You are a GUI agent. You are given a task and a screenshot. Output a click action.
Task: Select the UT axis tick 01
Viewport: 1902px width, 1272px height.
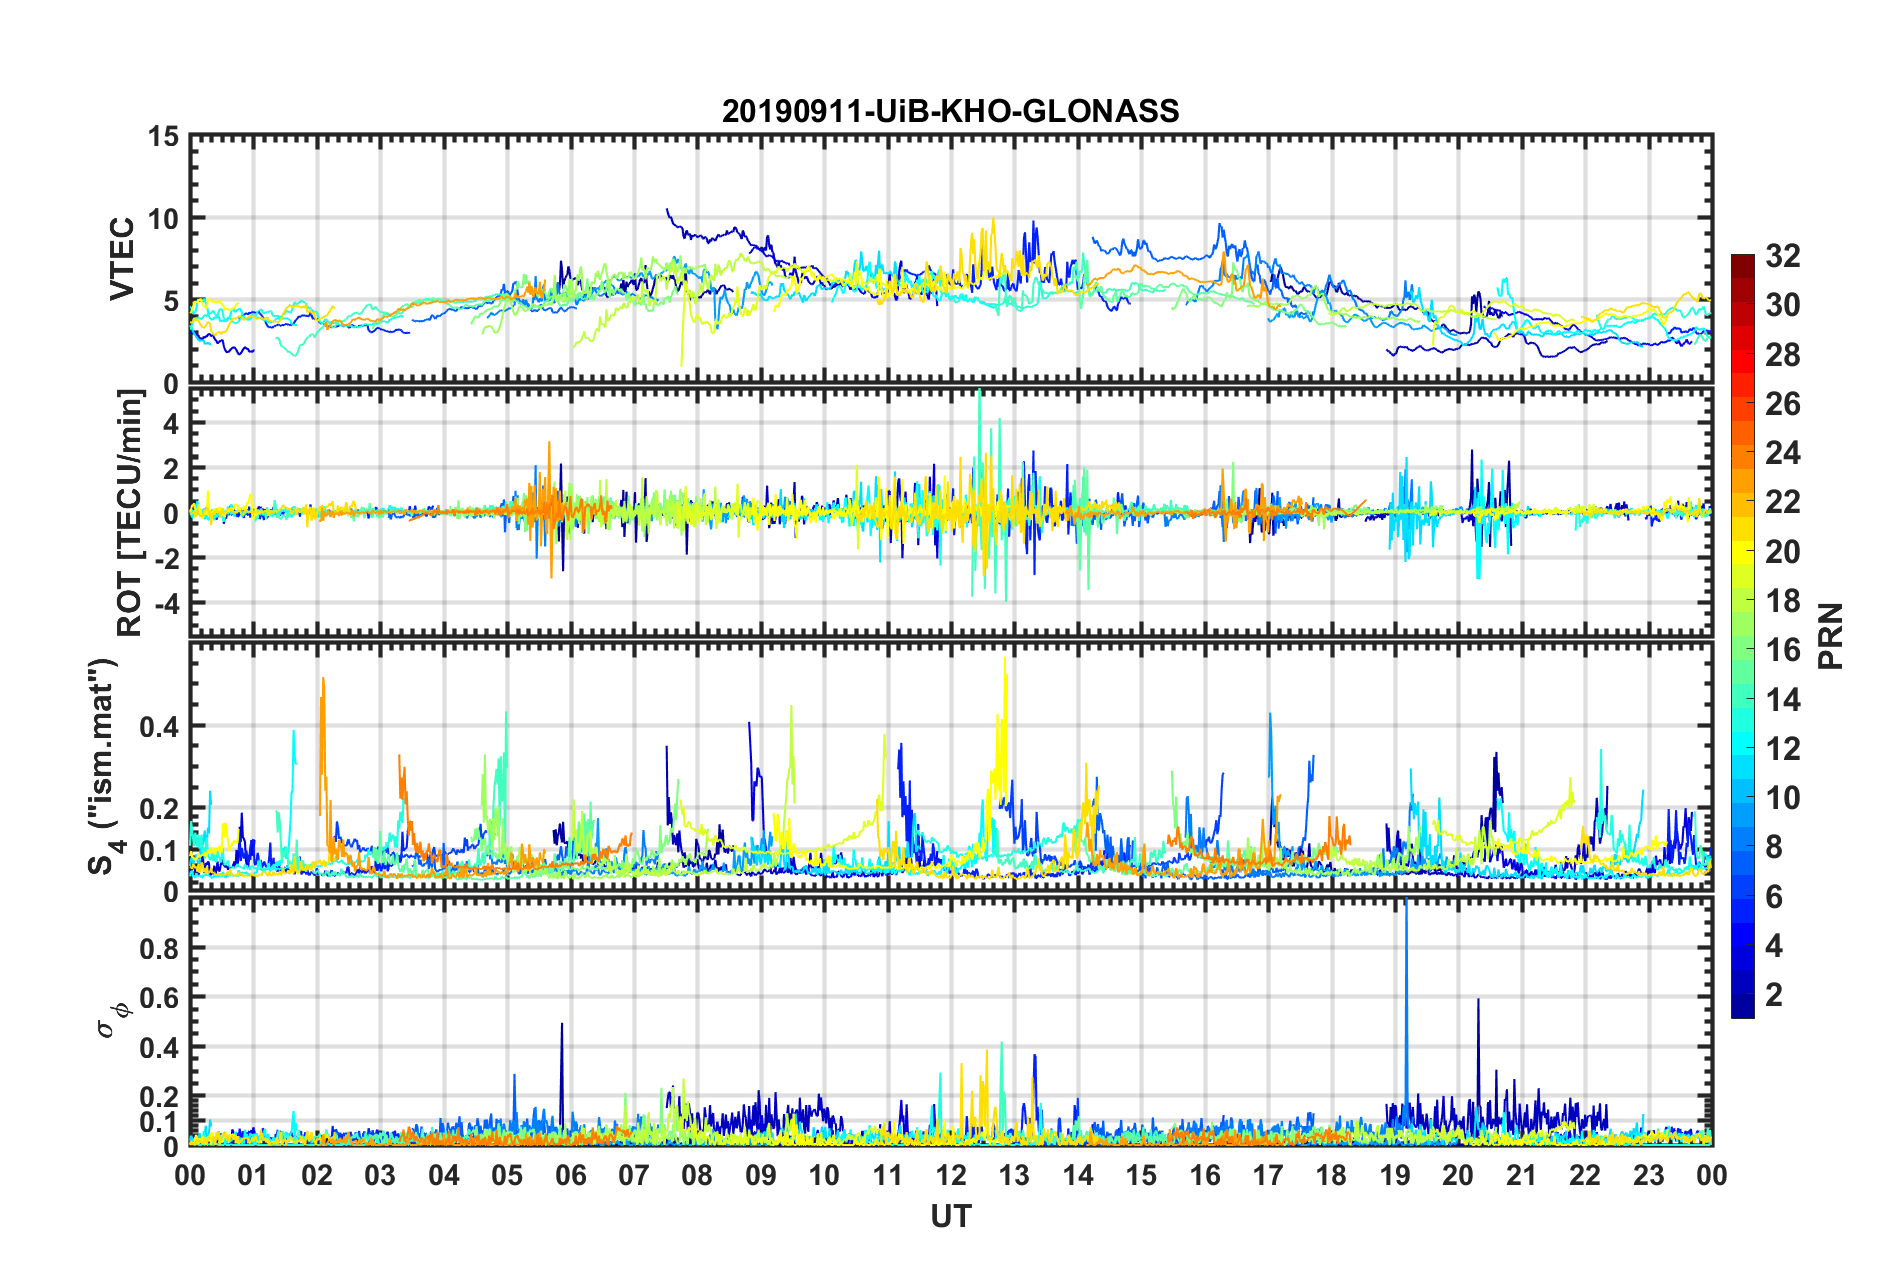point(253,1175)
